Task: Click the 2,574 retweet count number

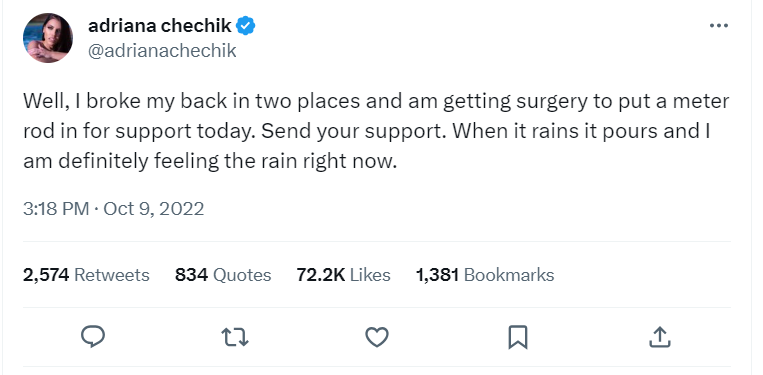Action: point(46,275)
